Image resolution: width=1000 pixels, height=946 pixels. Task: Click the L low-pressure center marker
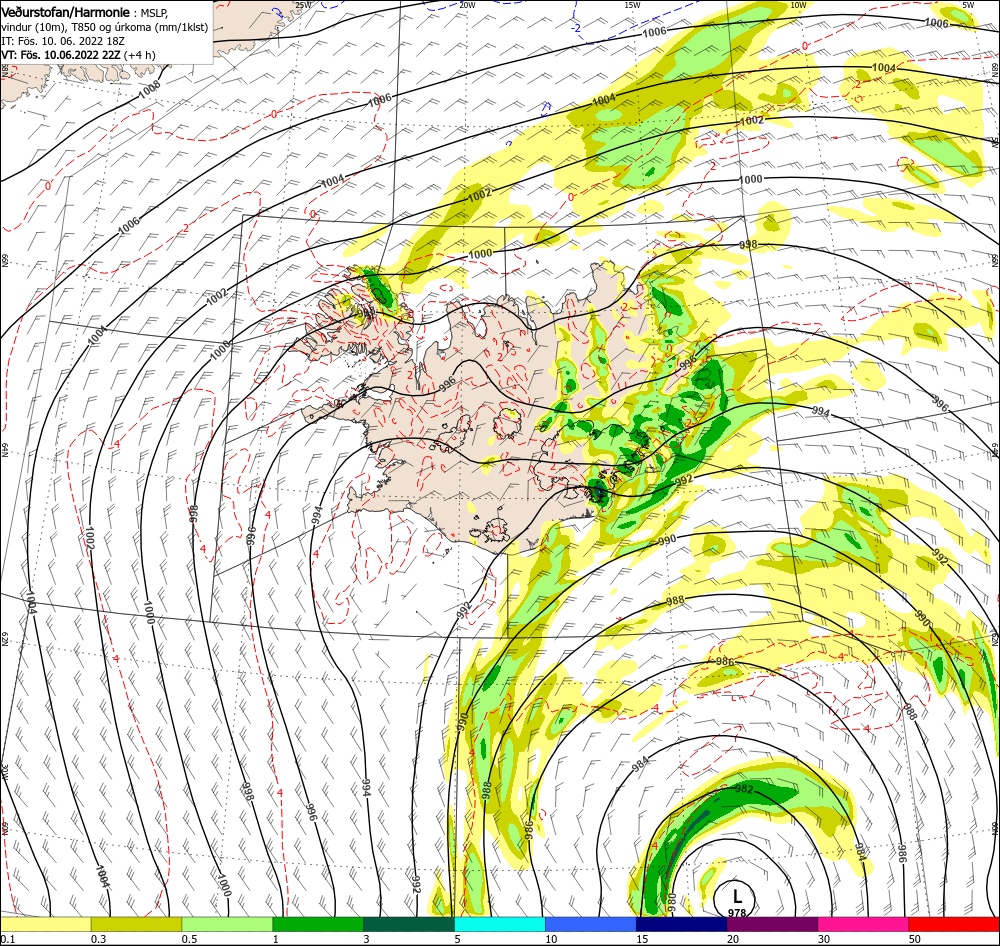(737, 898)
